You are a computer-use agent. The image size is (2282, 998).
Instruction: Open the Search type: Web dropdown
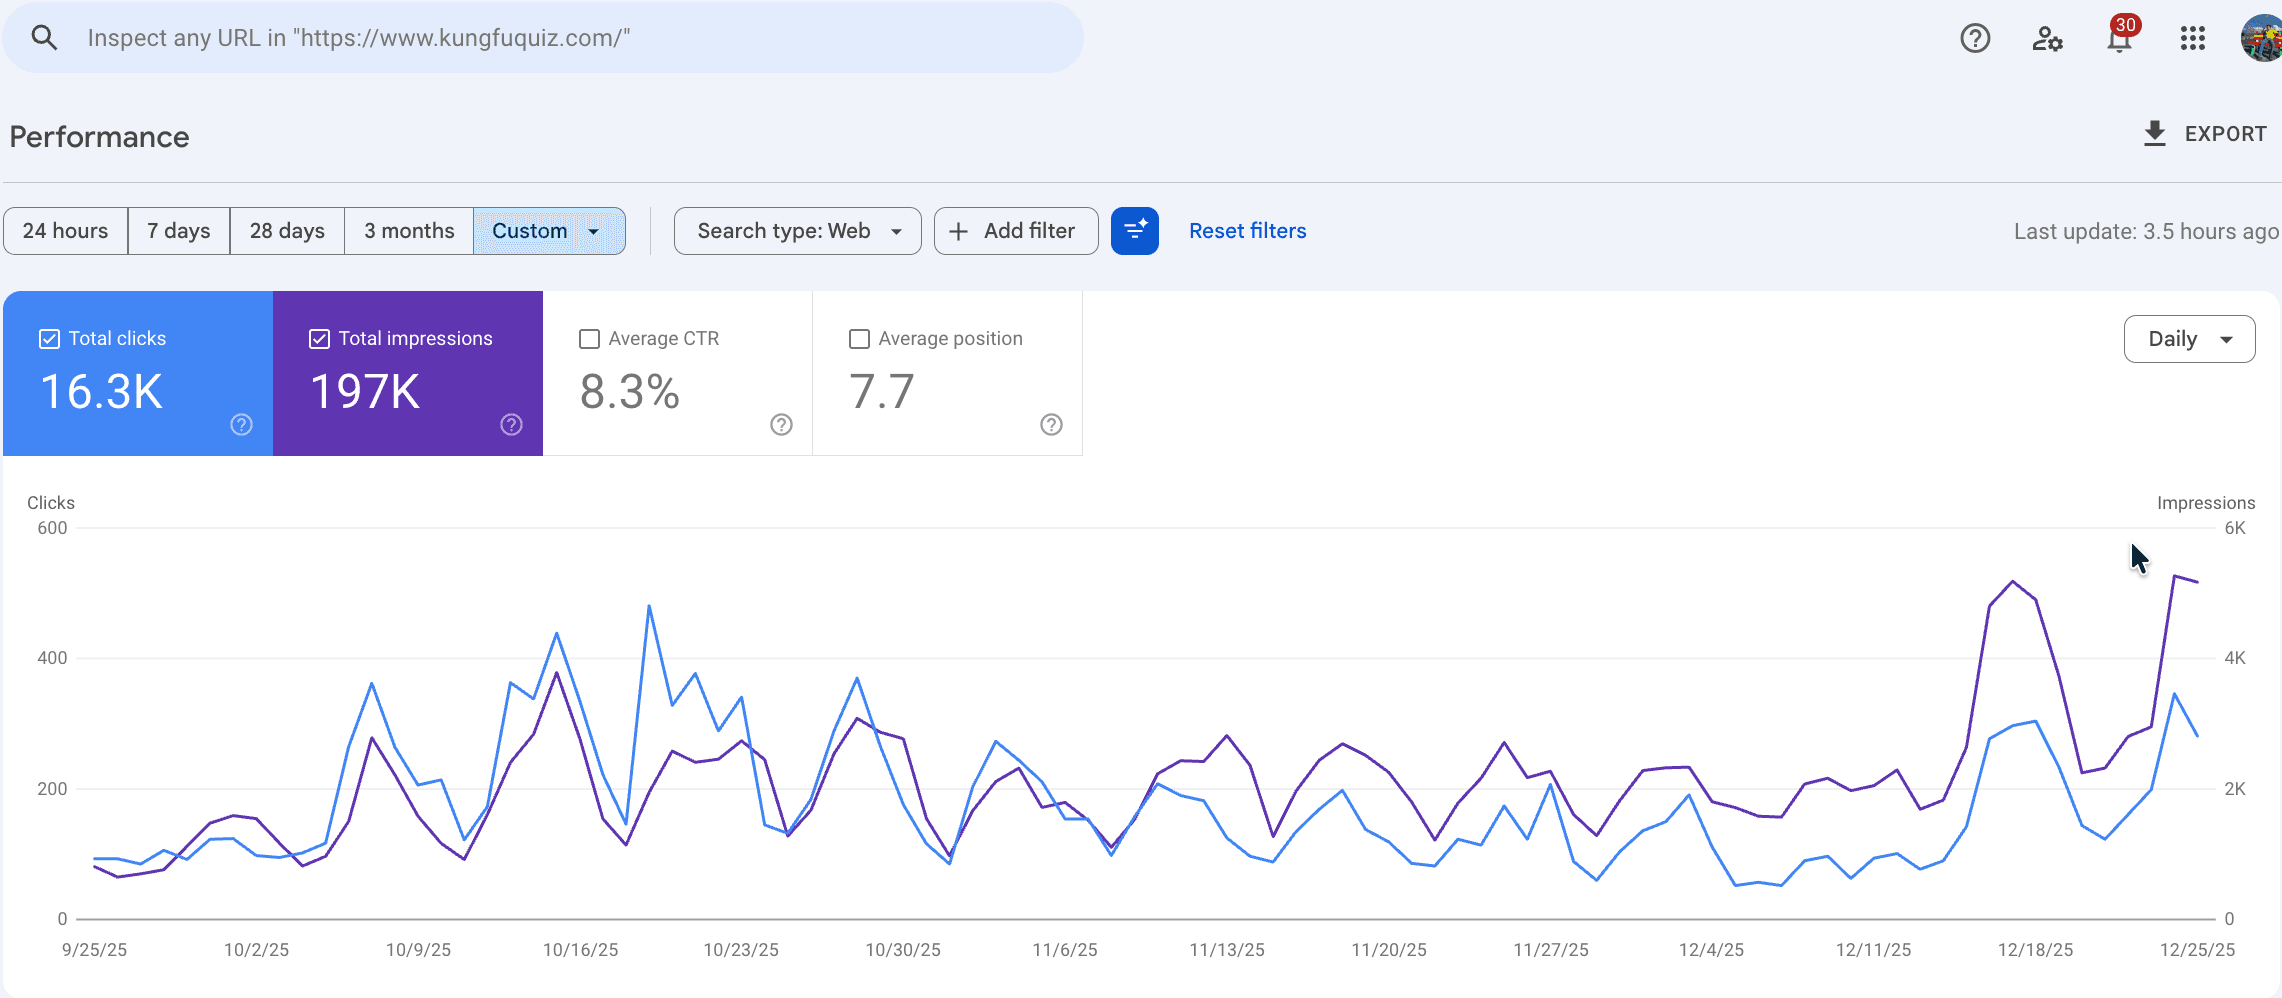797,230
